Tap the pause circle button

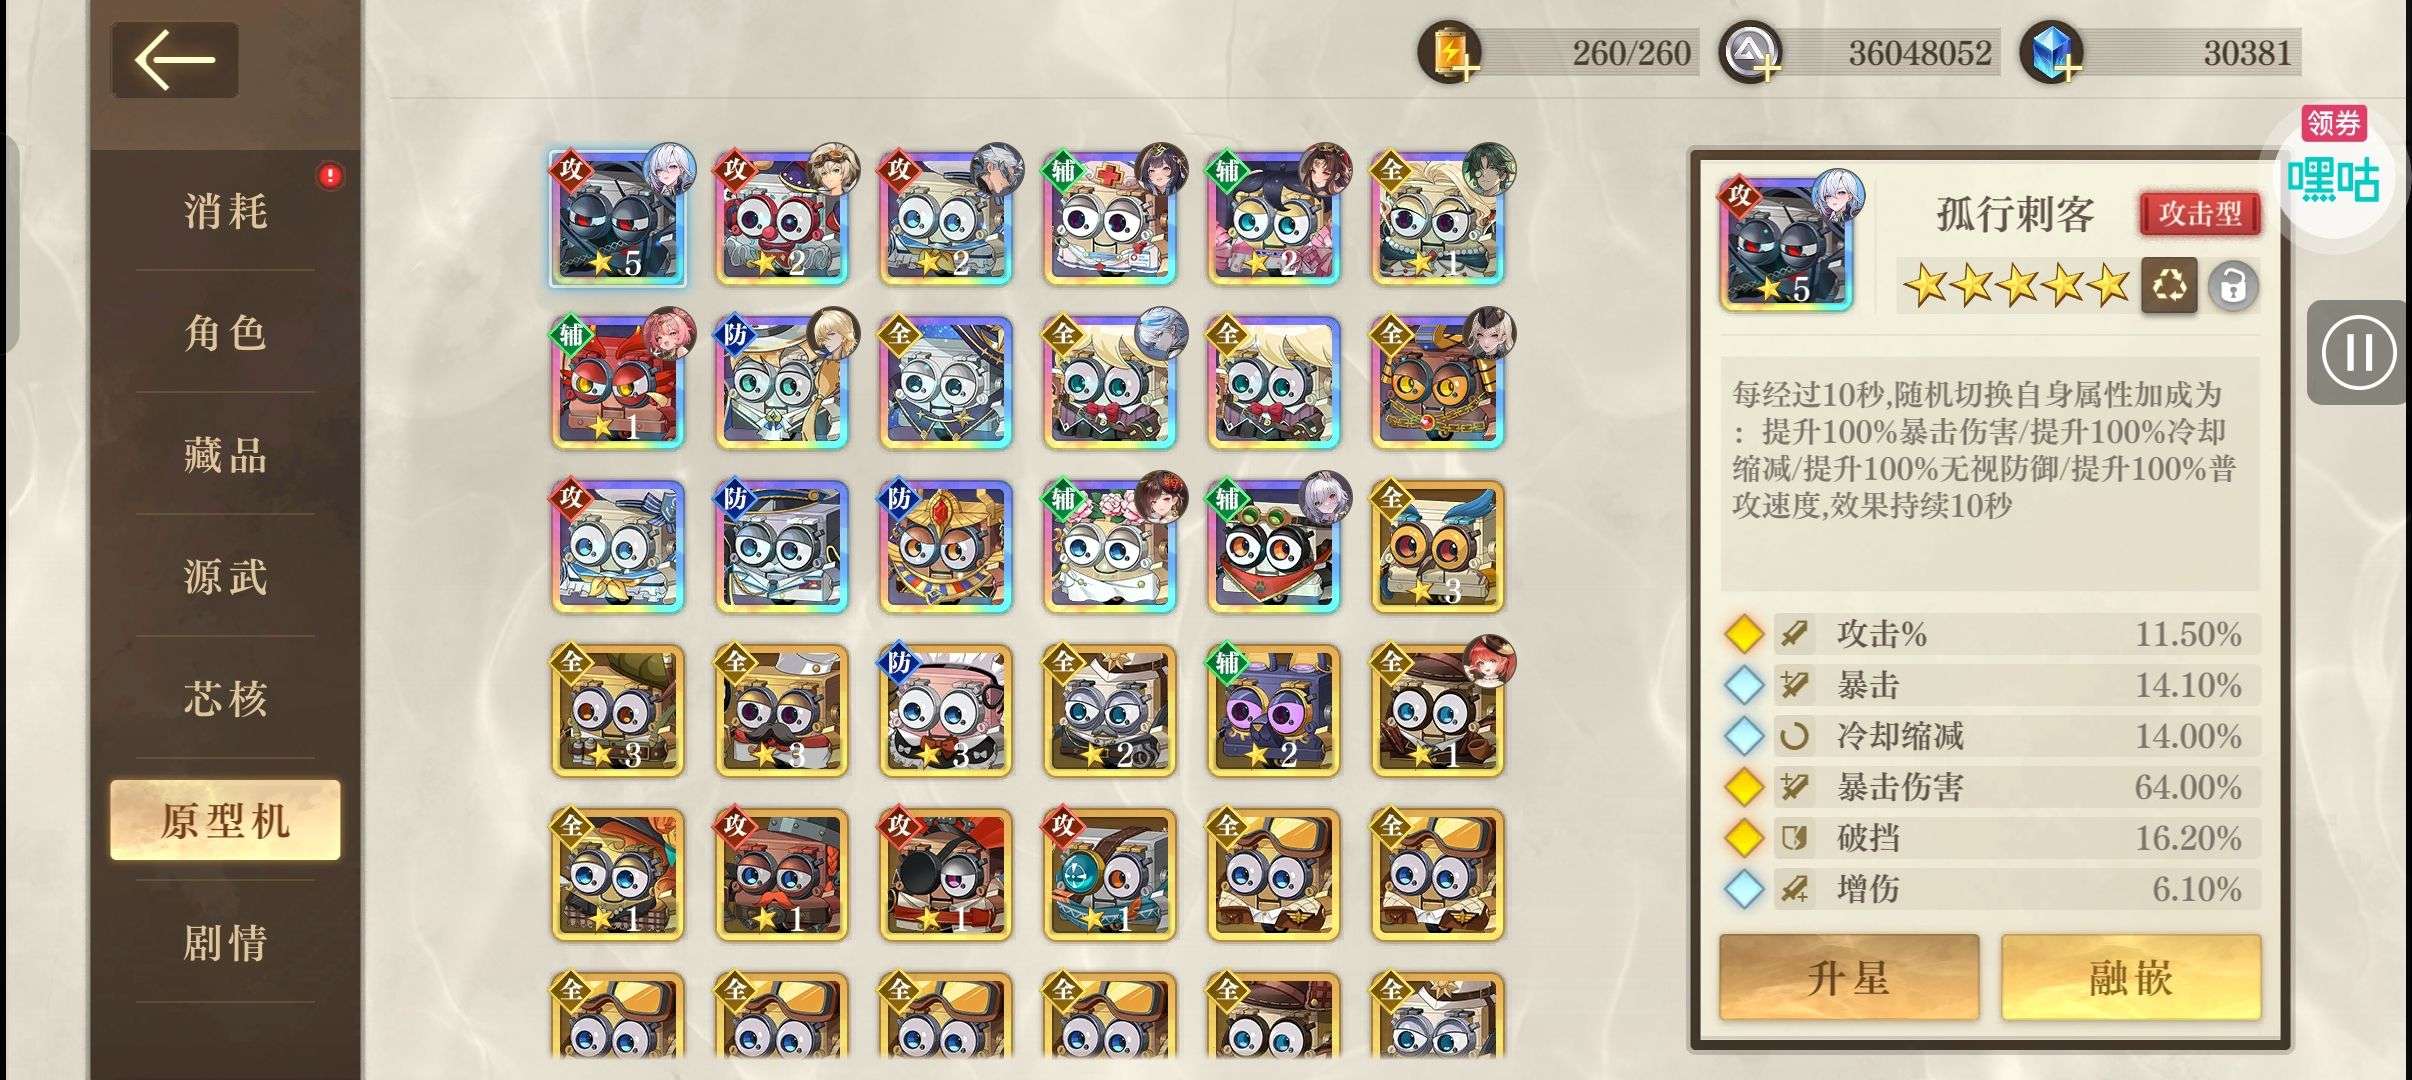pyautogui.click(x=2359, y=353)
